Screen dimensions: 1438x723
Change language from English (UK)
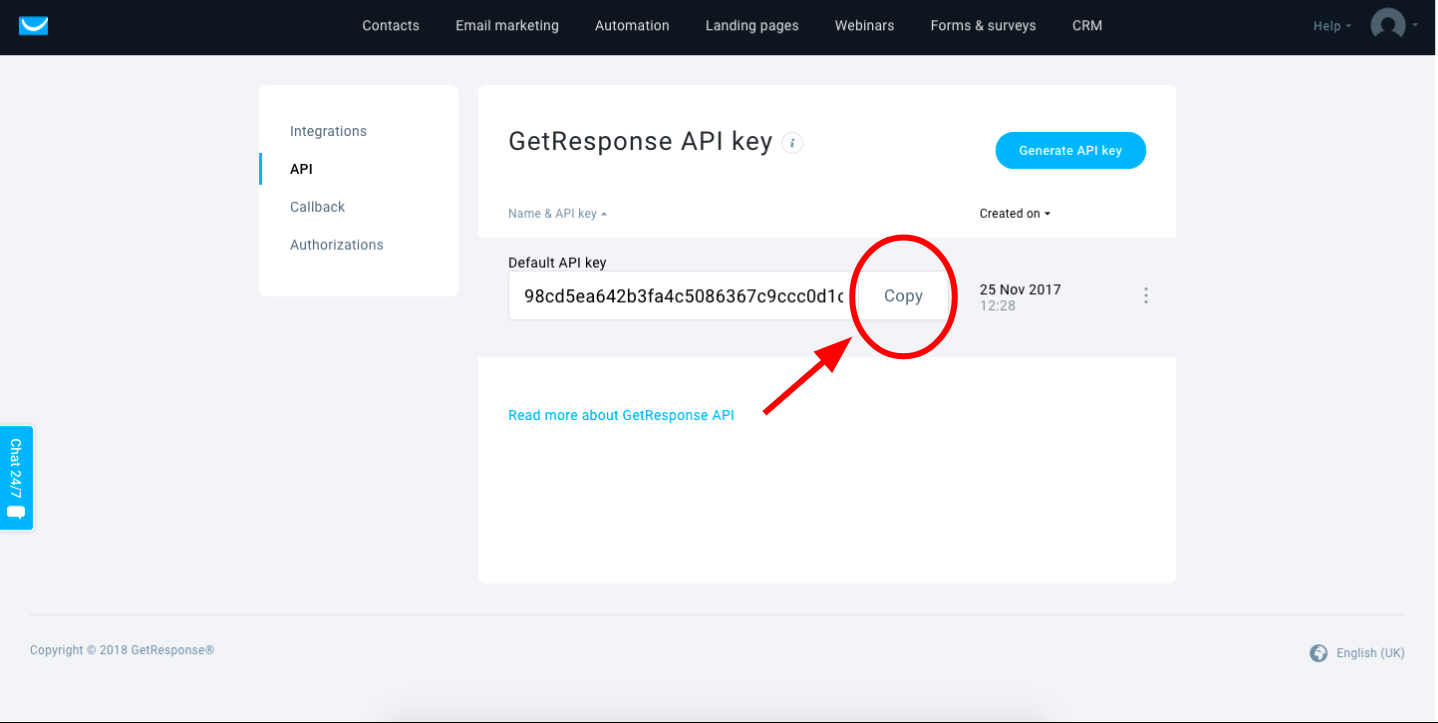coord(1370,653)
